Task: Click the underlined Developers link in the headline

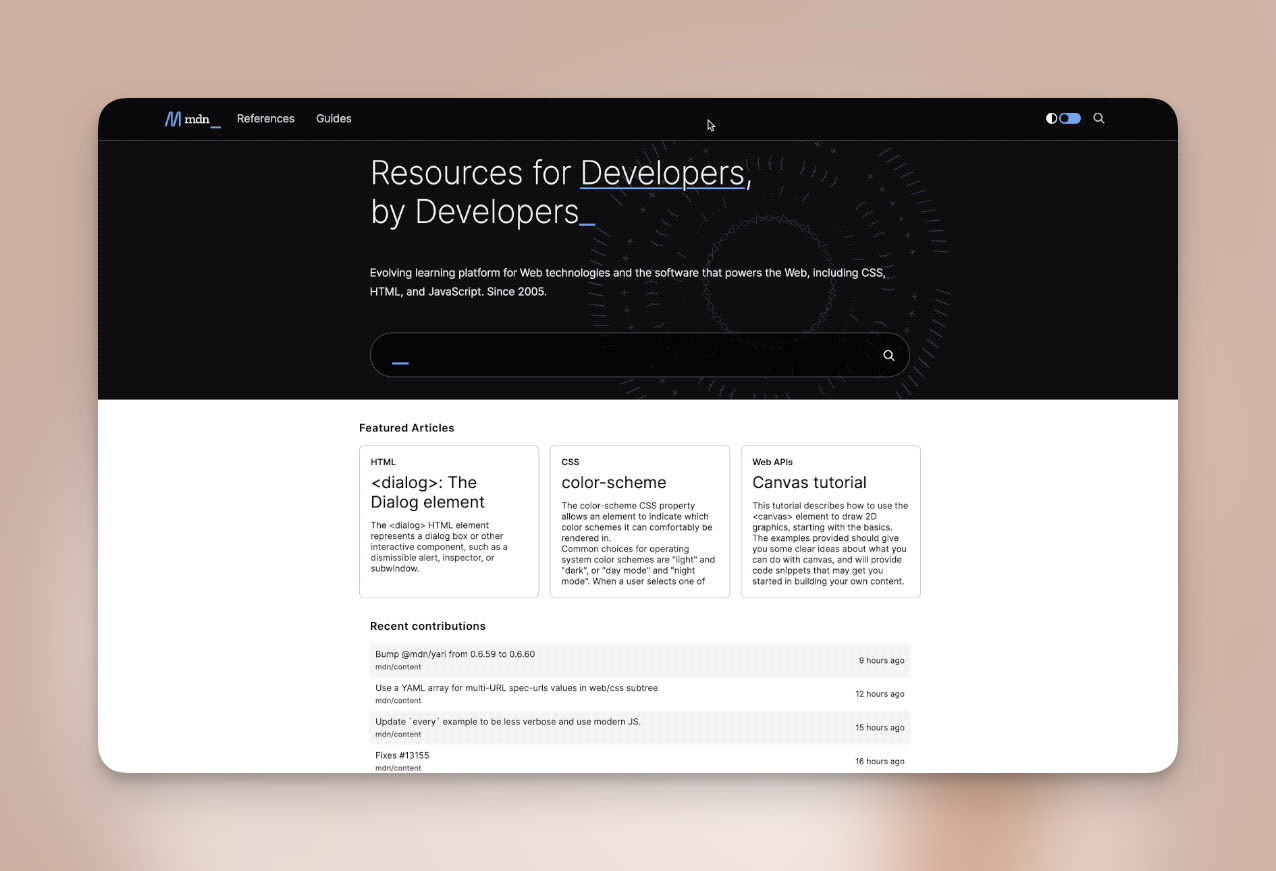Action: tap(662, 173)
